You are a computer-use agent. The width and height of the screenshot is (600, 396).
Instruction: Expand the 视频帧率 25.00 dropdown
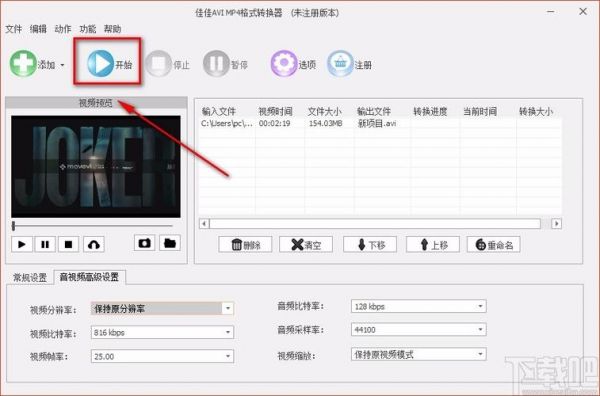click(162, 356)
